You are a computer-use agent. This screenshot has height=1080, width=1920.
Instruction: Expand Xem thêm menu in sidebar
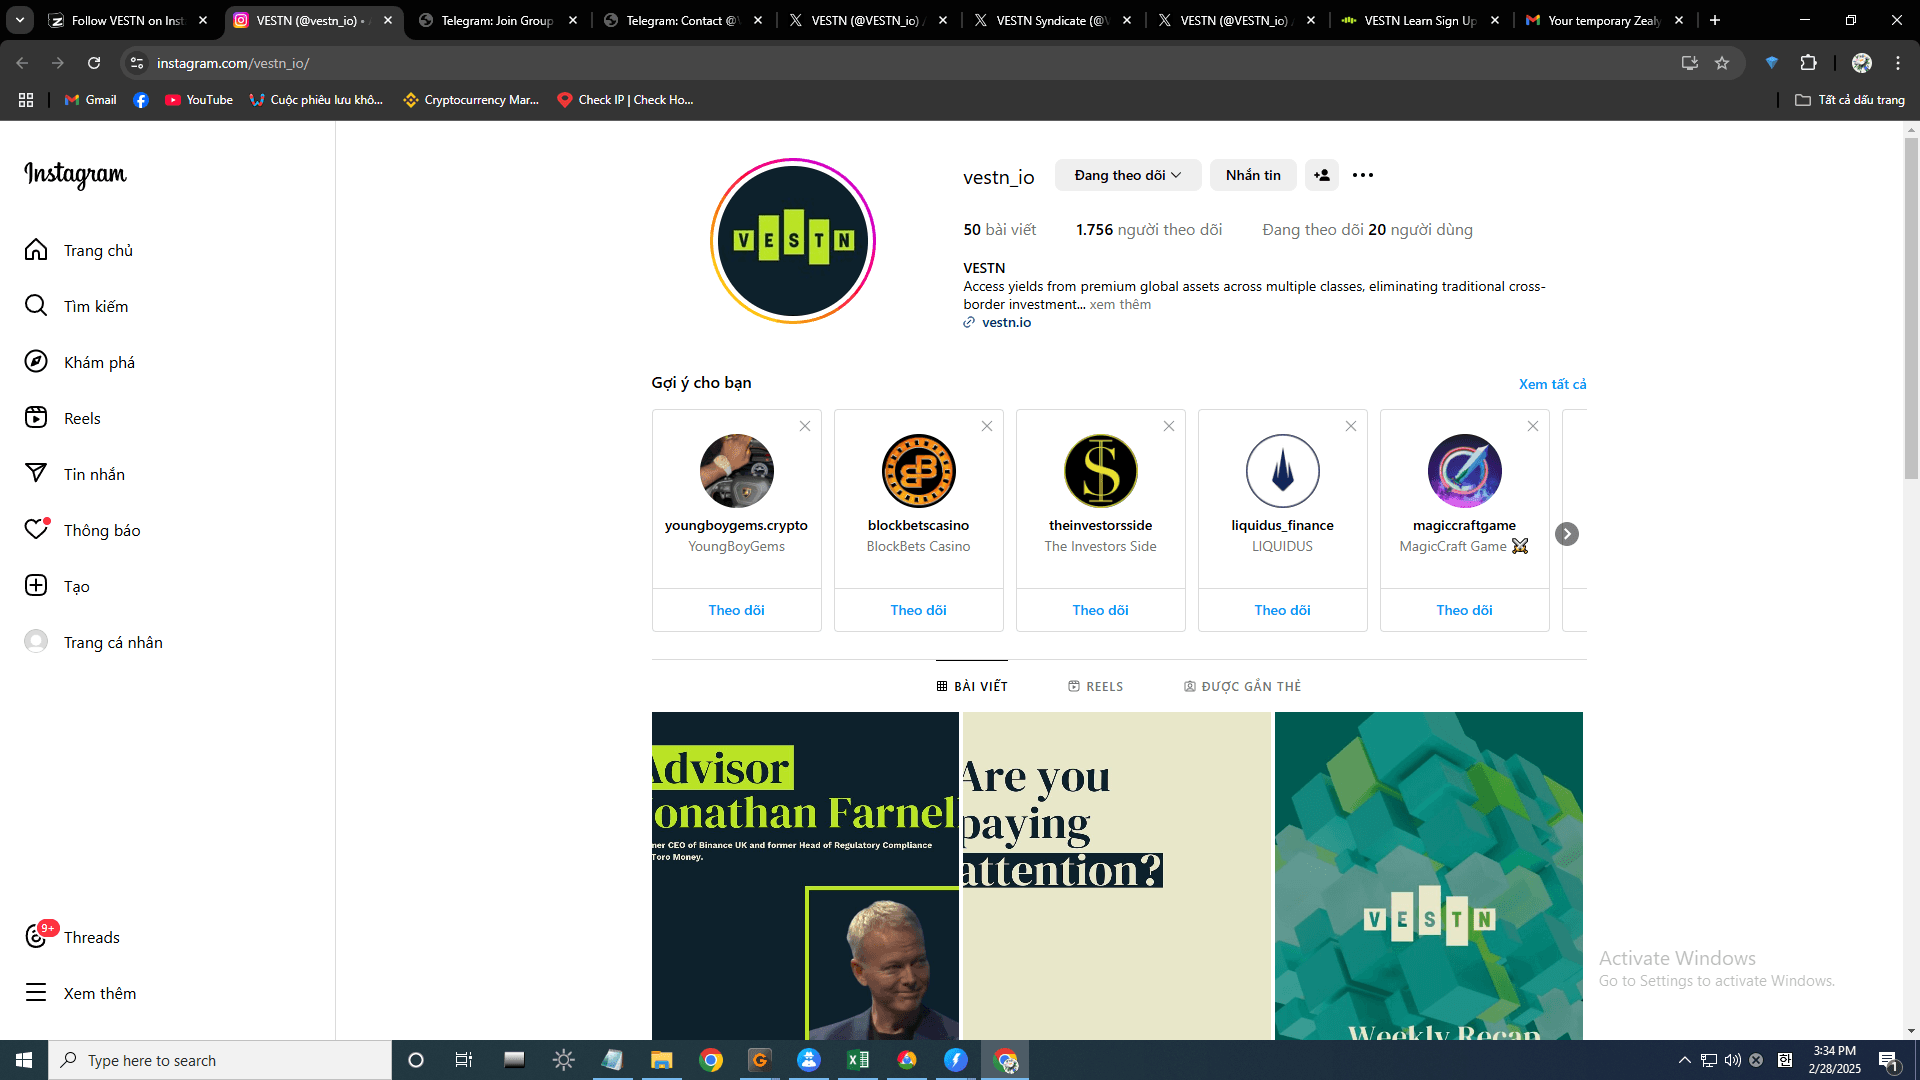pos(36,993)
